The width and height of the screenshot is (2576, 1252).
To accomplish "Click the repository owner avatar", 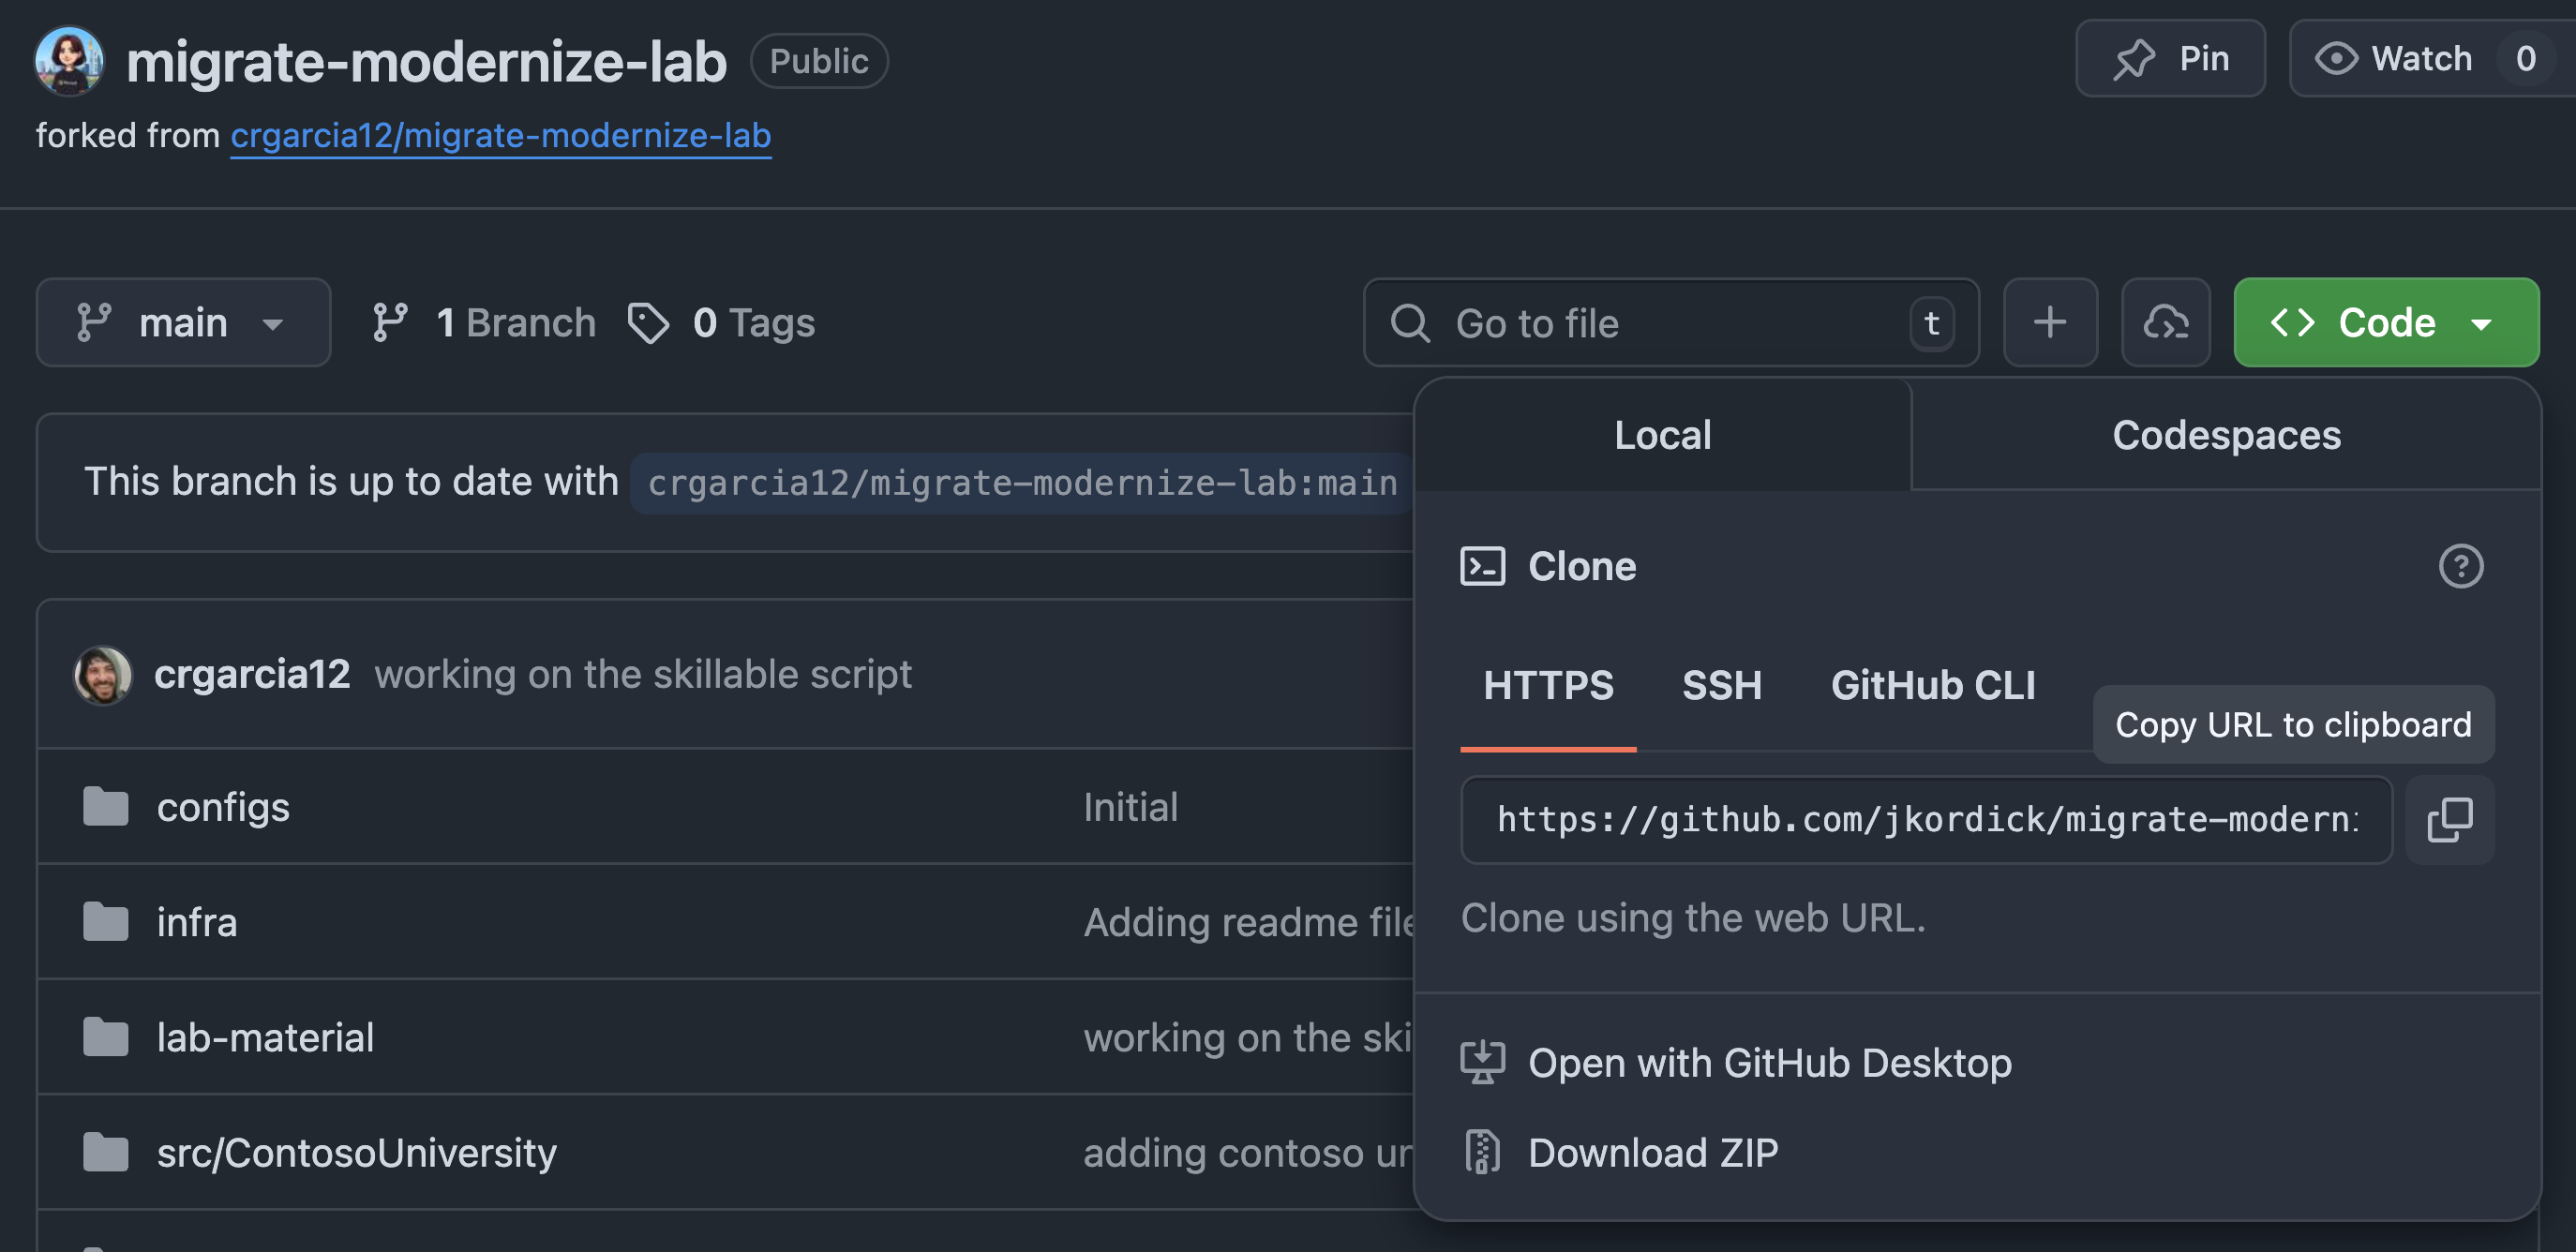I will coord(68,60).
